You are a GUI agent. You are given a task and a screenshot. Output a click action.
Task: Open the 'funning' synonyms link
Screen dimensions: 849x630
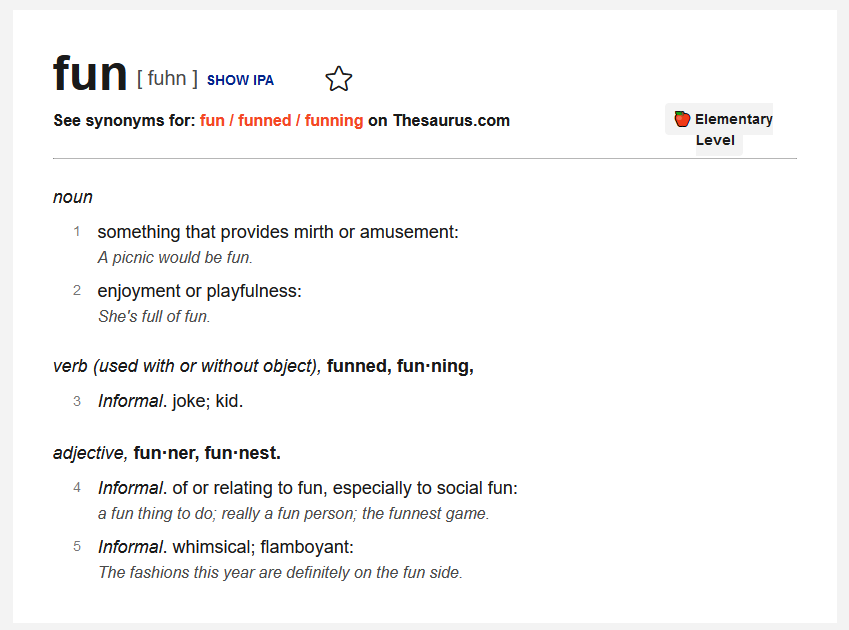pyautogui.click(x=334, y=120)
